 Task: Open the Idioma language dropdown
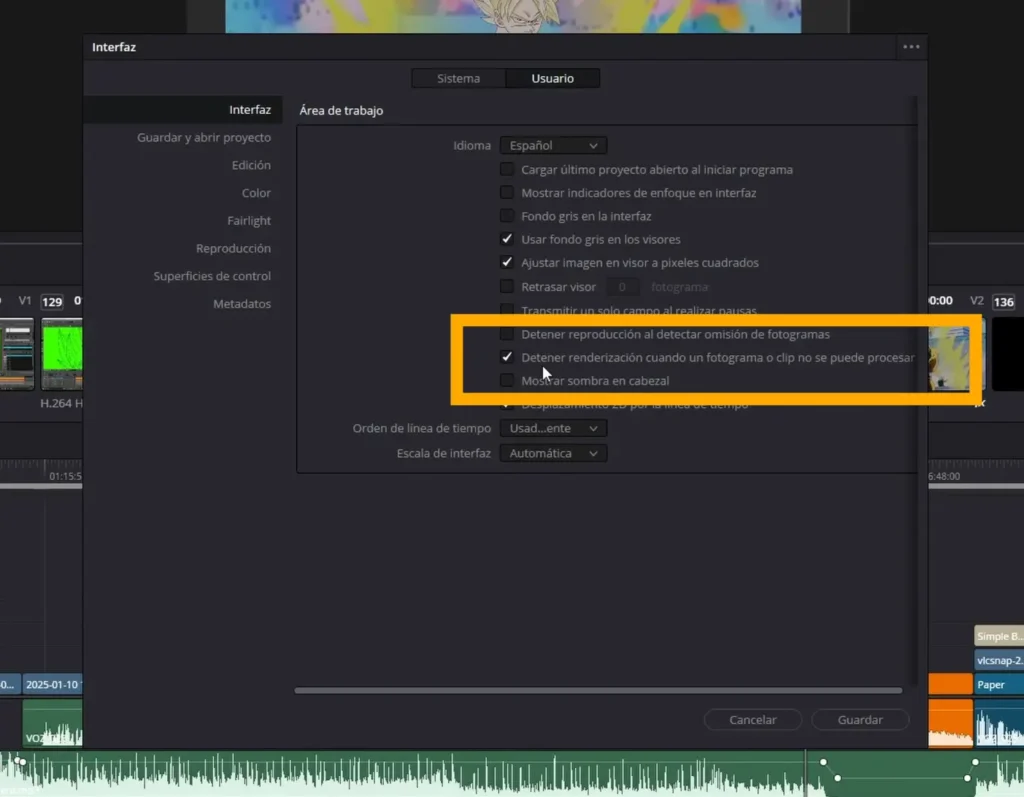coord(552,146)
